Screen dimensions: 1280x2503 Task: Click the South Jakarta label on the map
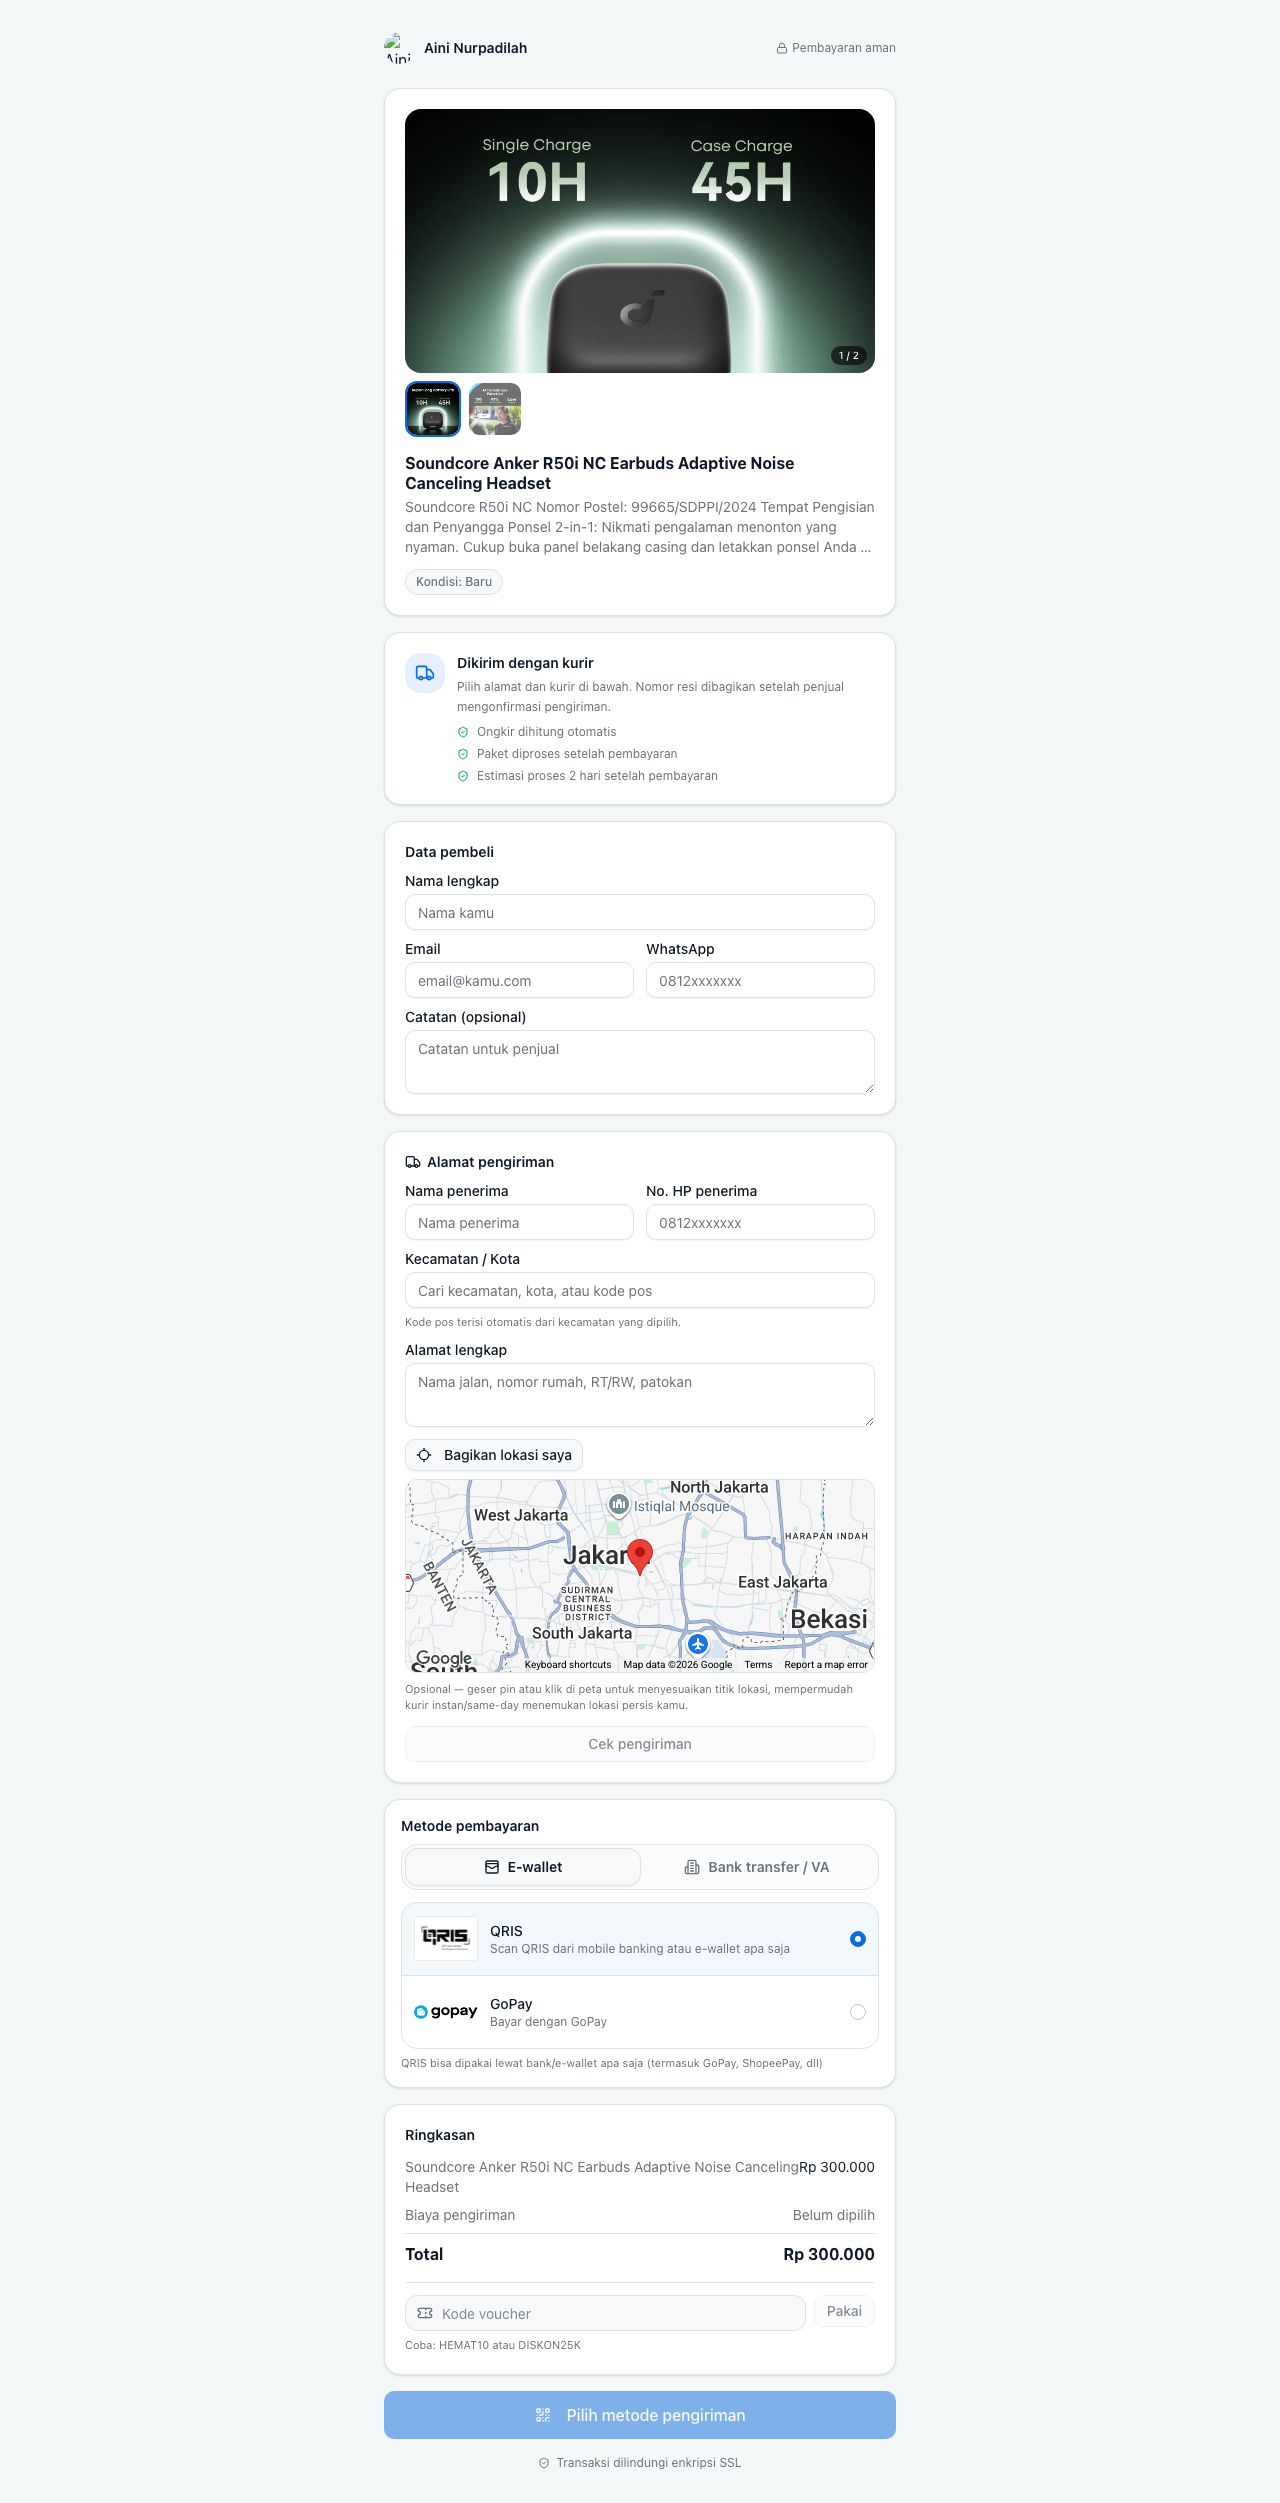pyautogui.click(x=582, y=1633)
